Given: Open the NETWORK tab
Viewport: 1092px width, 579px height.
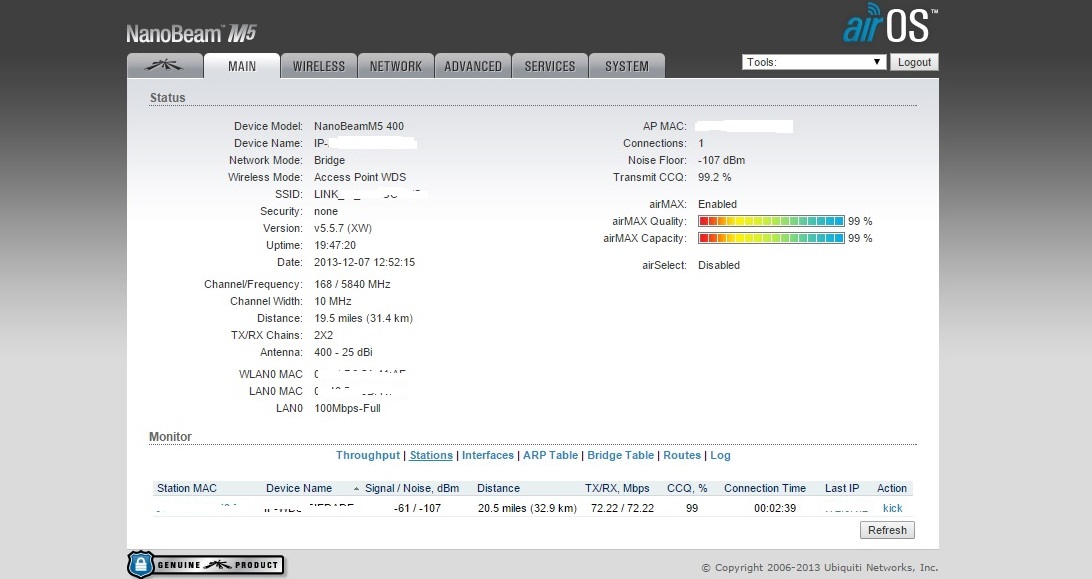Looking at the screenshot, I should tap(396, 65).
